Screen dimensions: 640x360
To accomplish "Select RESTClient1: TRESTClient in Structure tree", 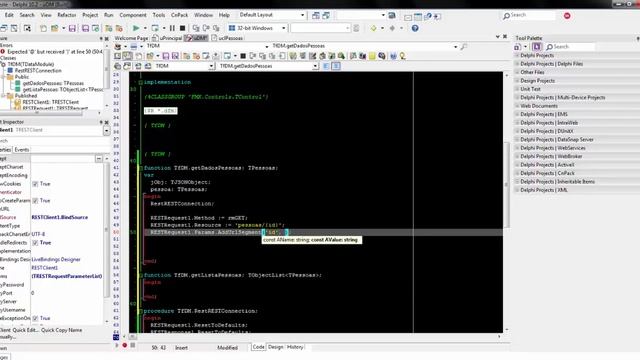I will pos(51,102).
